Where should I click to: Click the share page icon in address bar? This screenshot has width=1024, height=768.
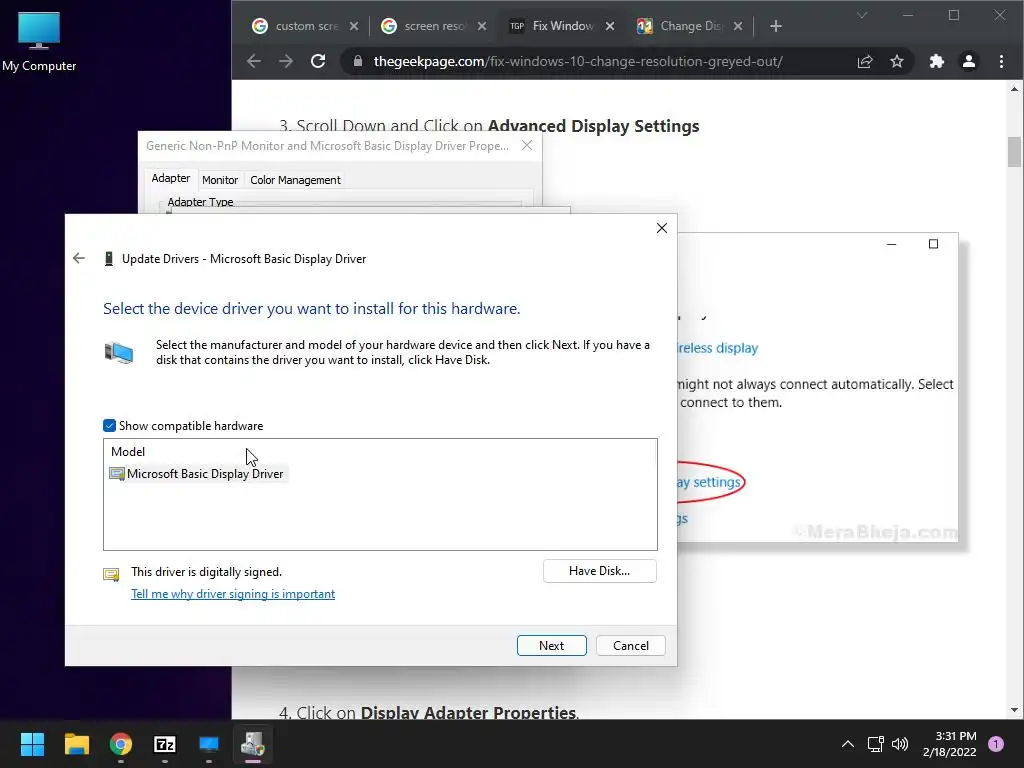pyautogui.click(x=865, y=61)
